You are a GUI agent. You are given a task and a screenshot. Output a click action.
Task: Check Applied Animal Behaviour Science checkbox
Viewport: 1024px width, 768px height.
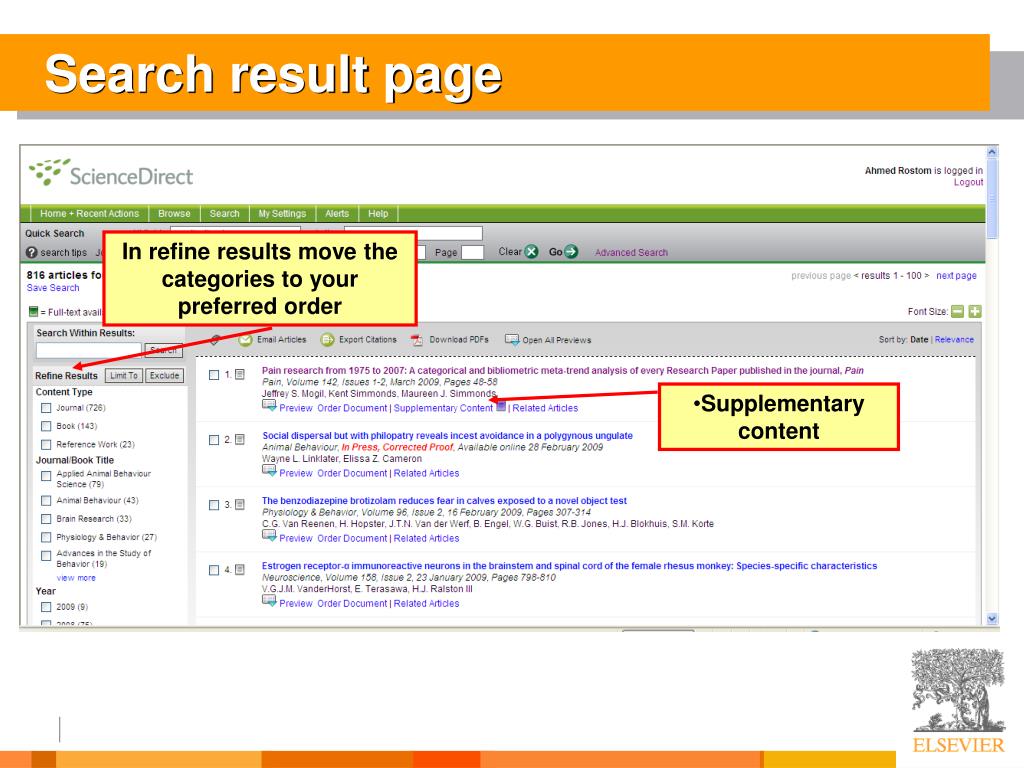pyautogui.click(x=46, y=476)
